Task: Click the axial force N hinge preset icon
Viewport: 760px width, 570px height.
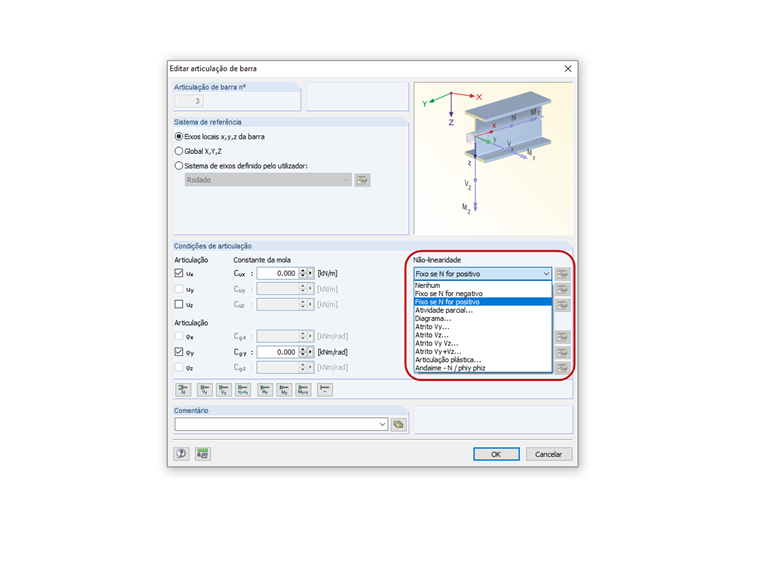Action: tap(183, 389)
